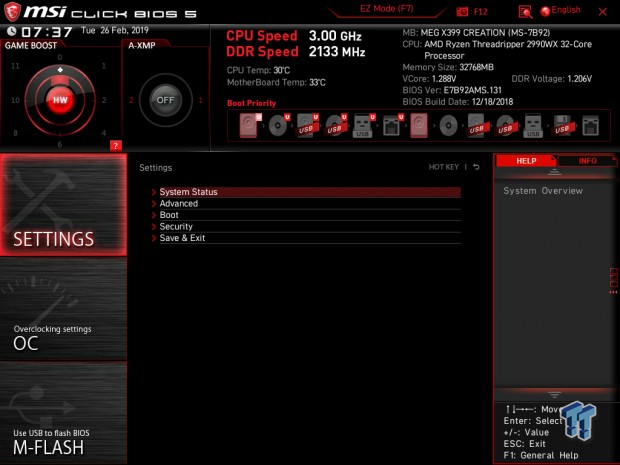Set Game Boost dial to 4
The image size is (620, 465).
coord(104,133)
